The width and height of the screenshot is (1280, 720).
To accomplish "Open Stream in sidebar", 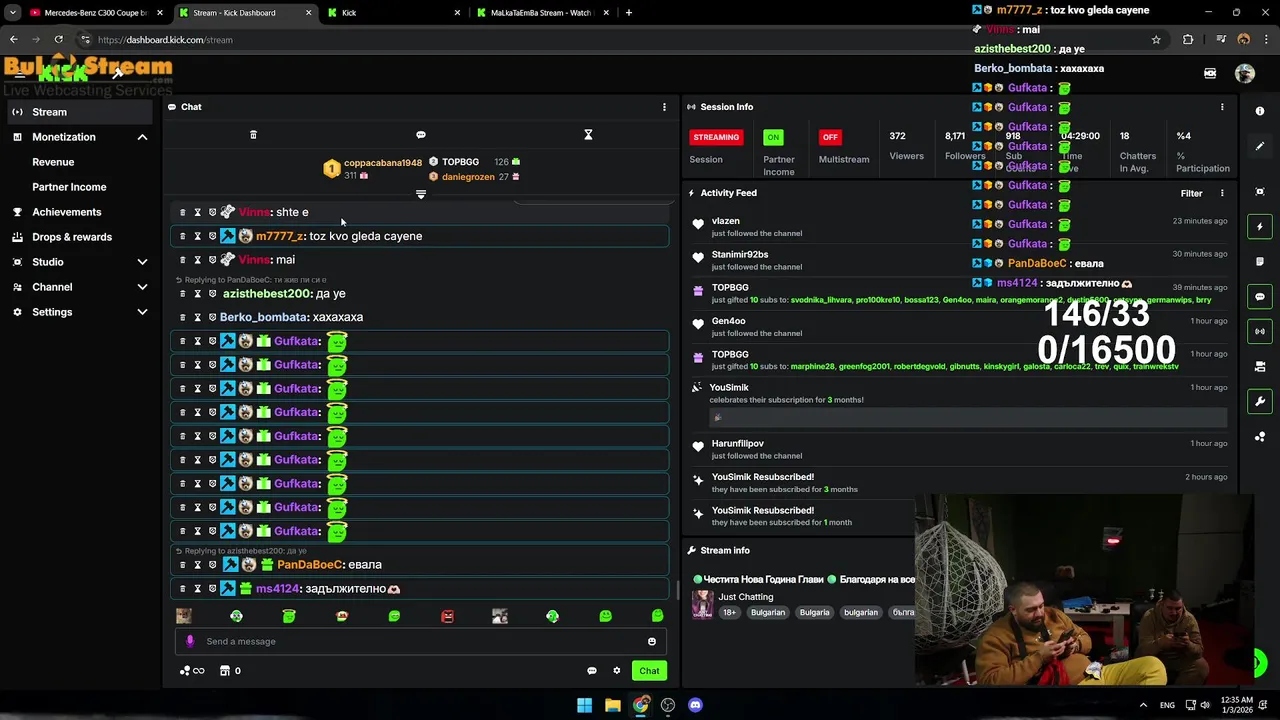I will [80, 112].
